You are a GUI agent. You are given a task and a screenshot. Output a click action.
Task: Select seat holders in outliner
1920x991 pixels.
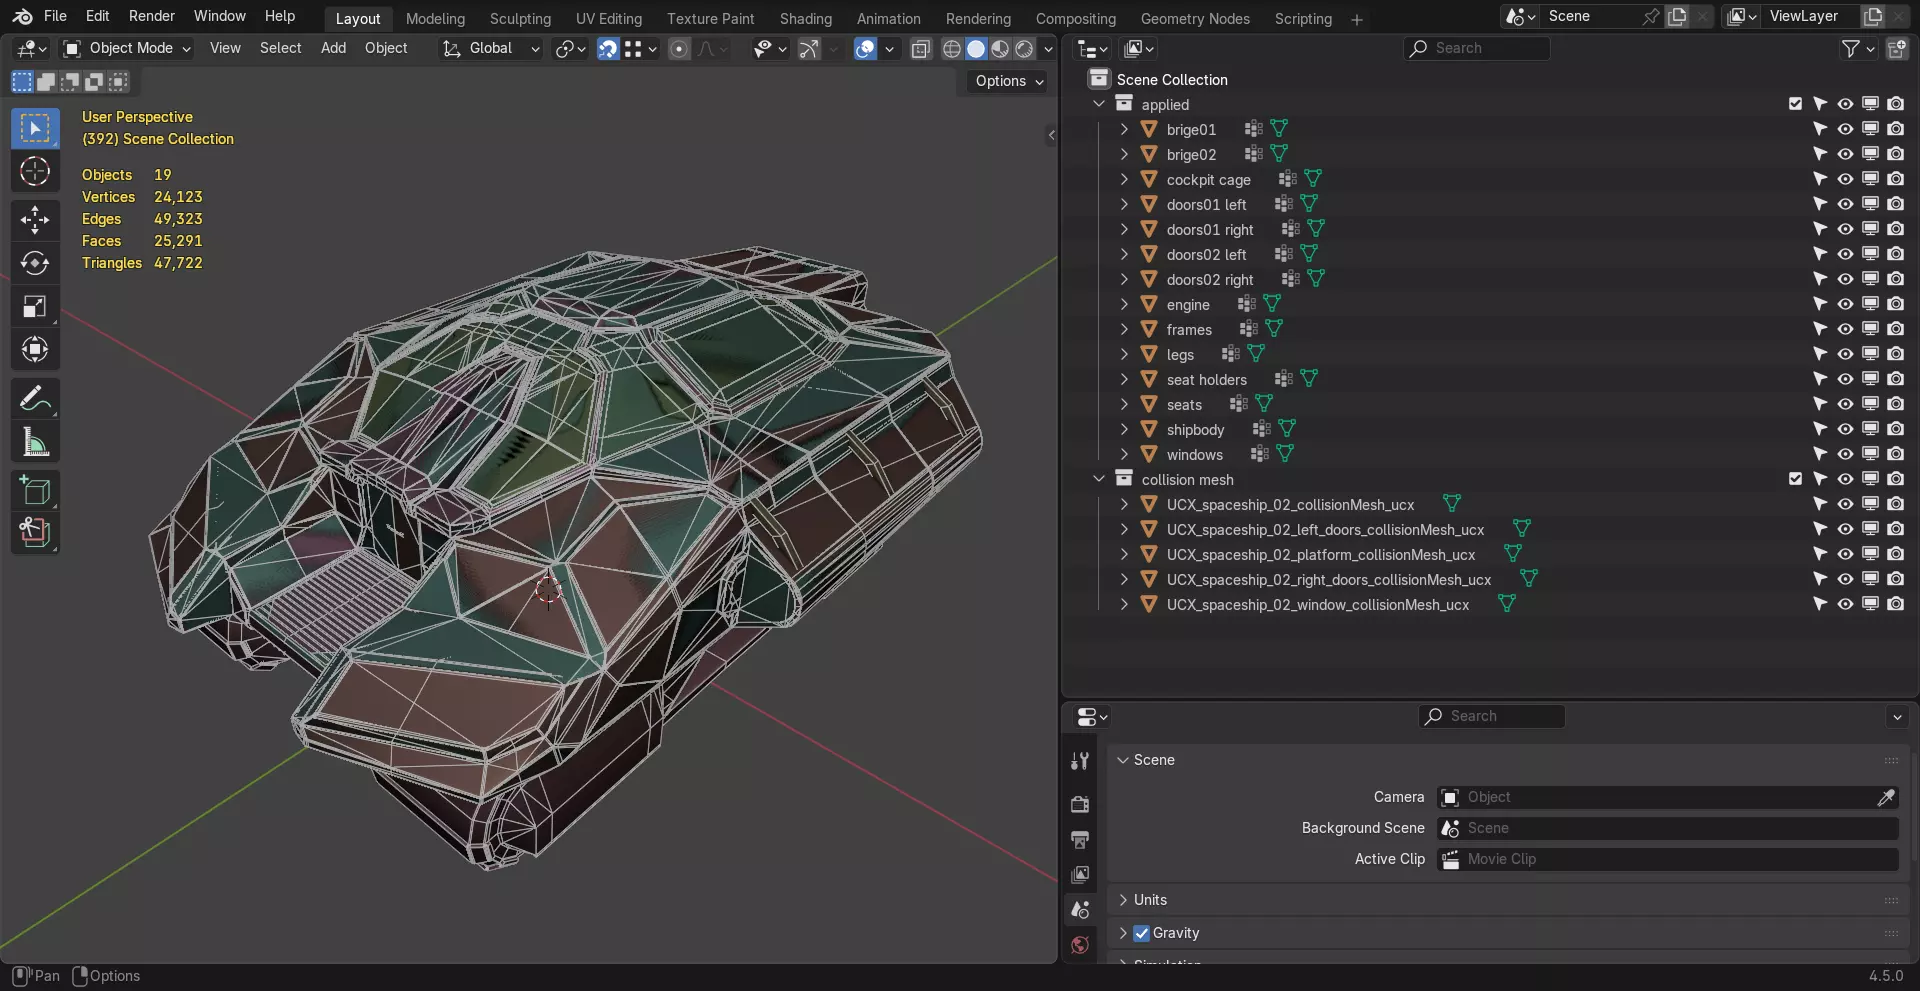[1206, 379]
